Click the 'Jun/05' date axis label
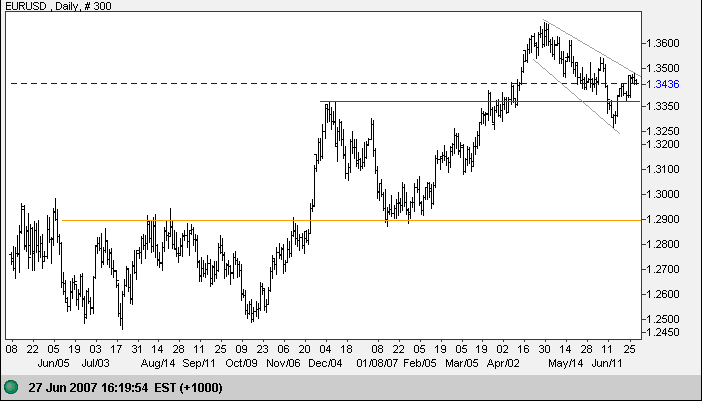This screenshot has width=702, height=401. (53, 363)
